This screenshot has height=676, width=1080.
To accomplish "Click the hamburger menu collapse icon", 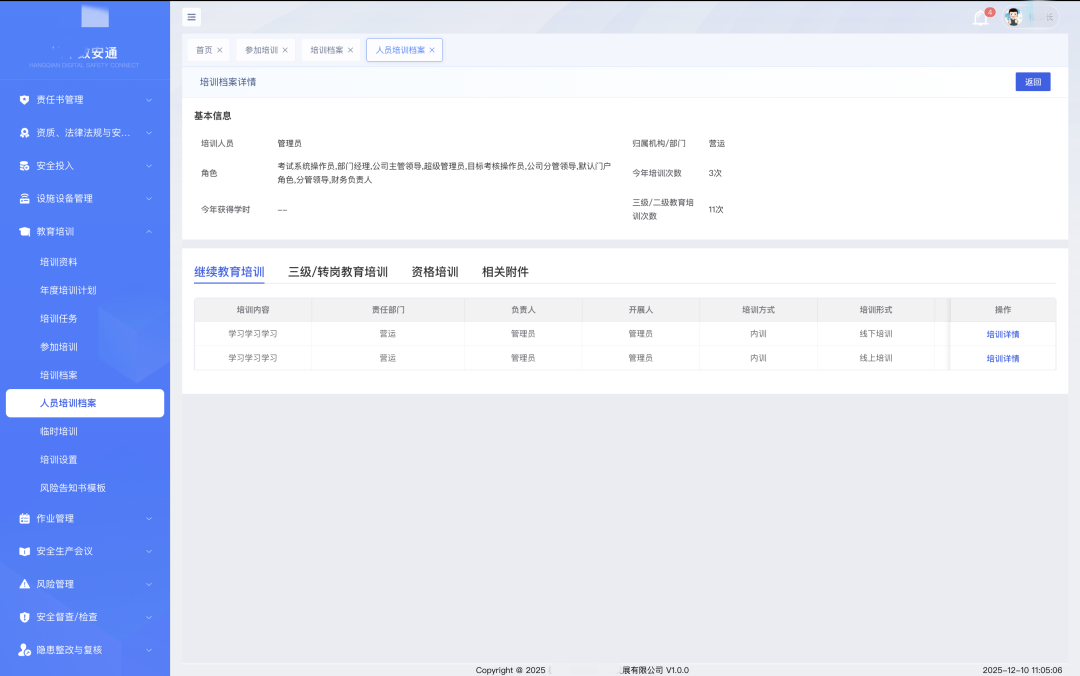I will [x=192, y=17].
